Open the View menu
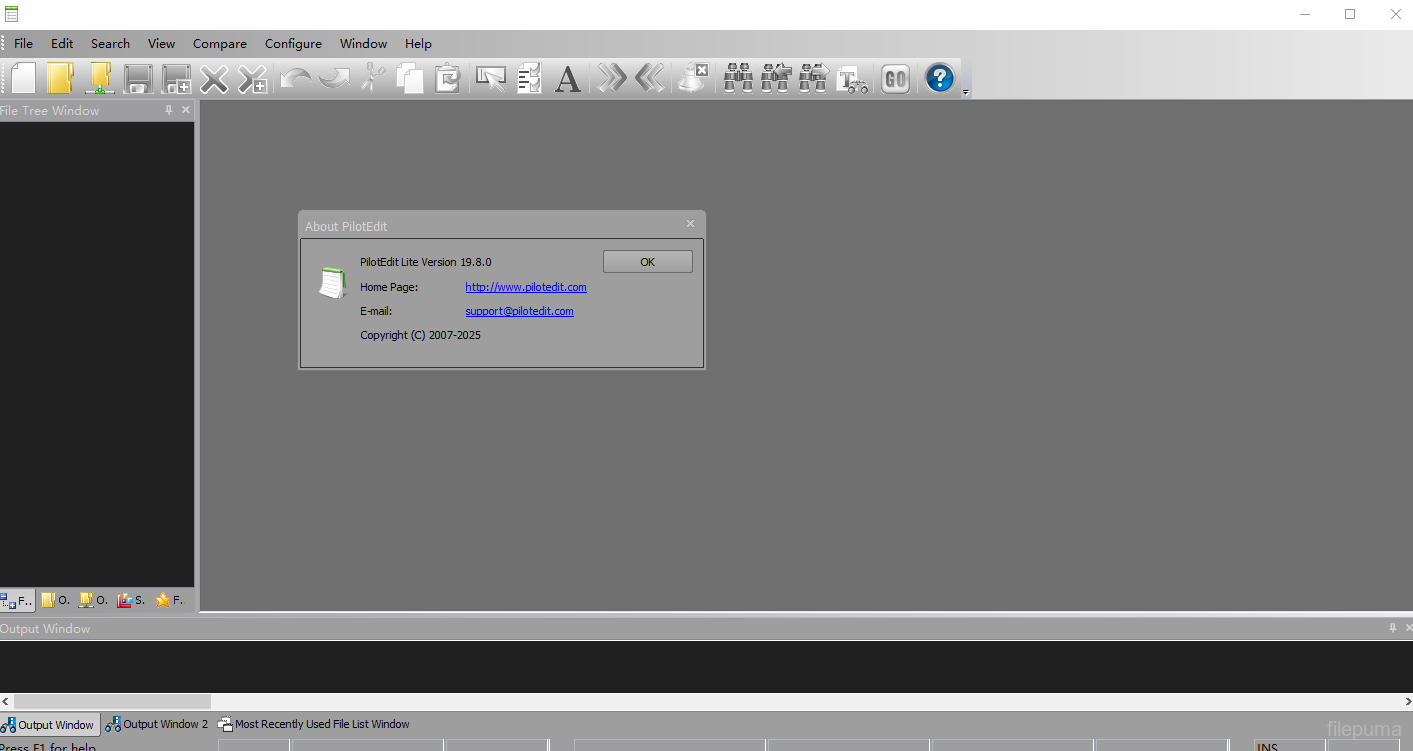The image size is (1413, 751). pyautogui.click(x=161, y=44)
